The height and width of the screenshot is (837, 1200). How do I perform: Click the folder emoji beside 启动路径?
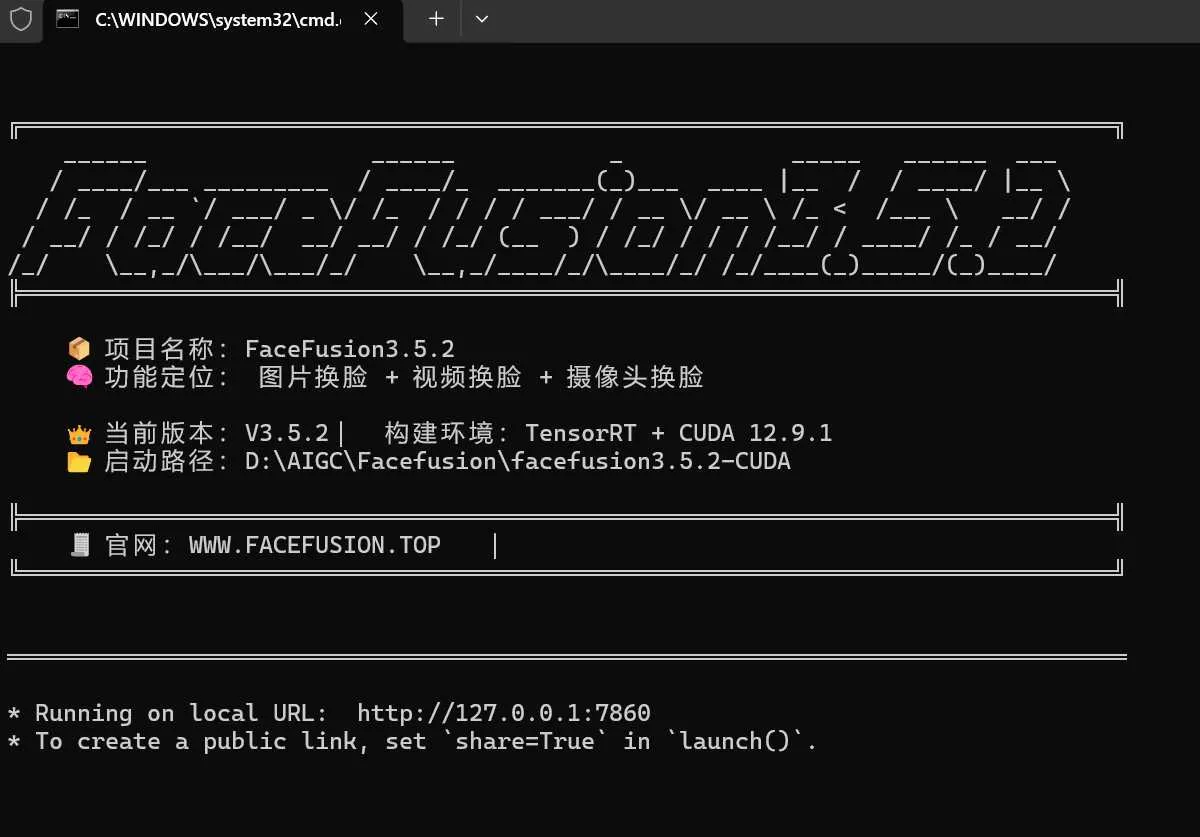click(79, 462)
